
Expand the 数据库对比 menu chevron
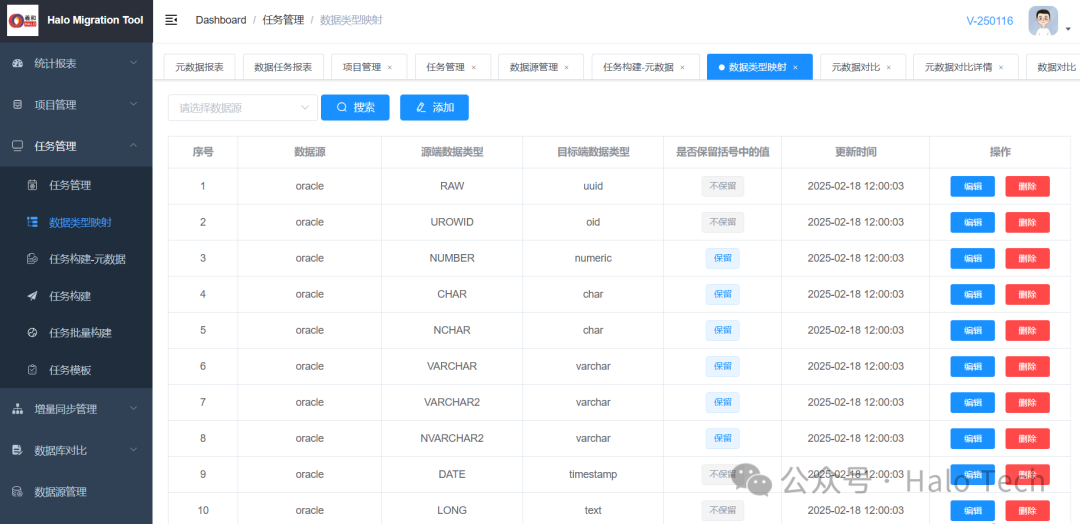click(x=134, y=450)
